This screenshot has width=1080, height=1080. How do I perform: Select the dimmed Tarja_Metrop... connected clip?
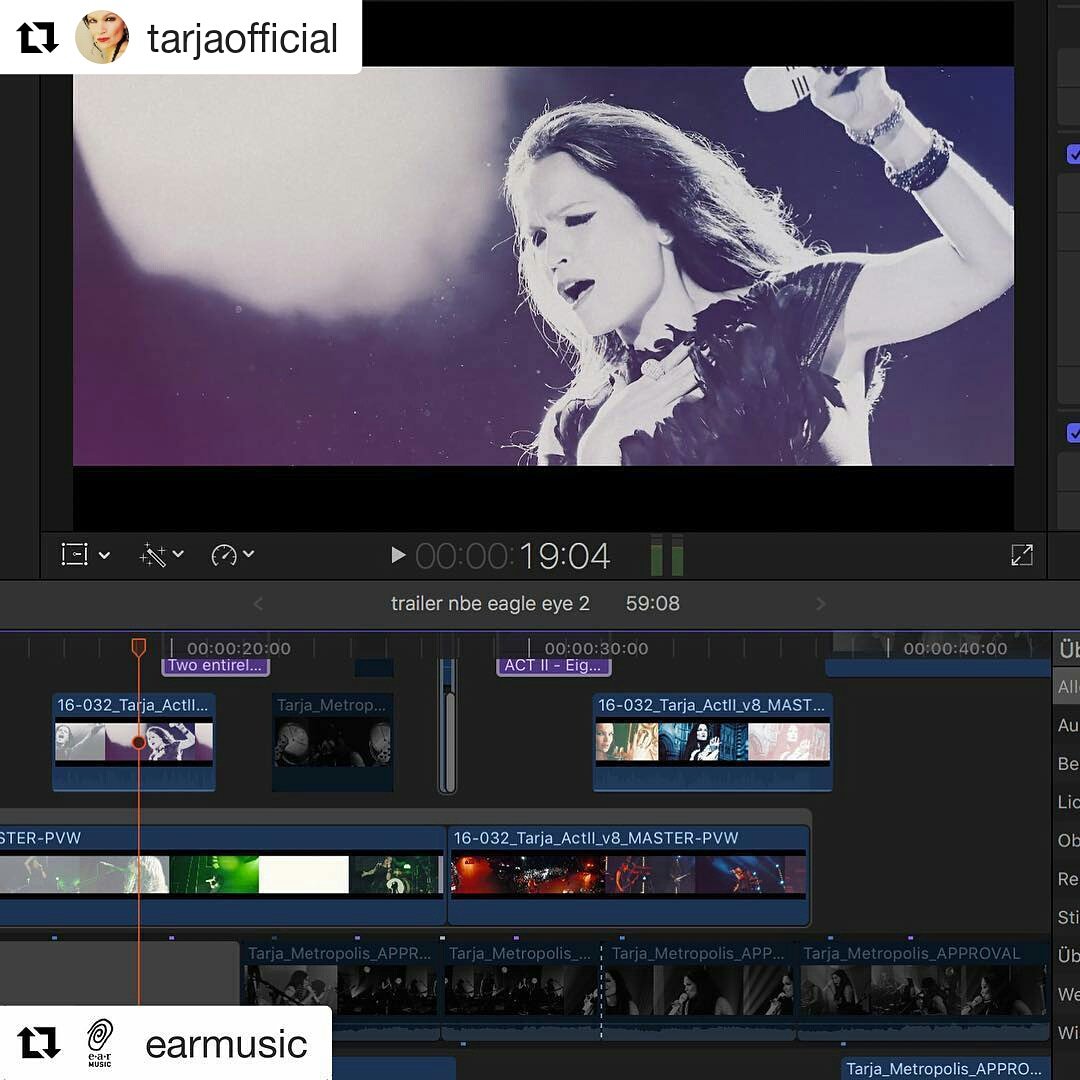click(x=333, y=742)
